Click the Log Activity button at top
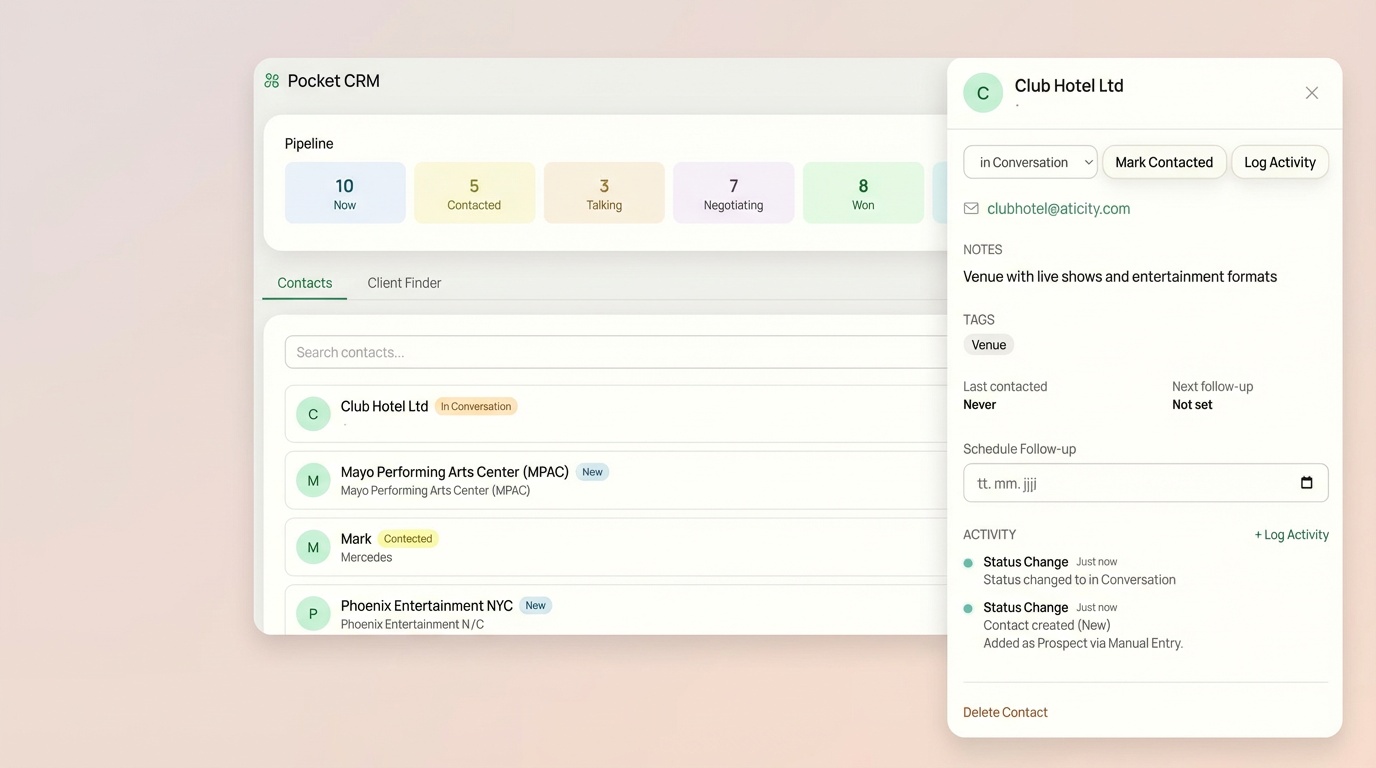 (1279, 162)
